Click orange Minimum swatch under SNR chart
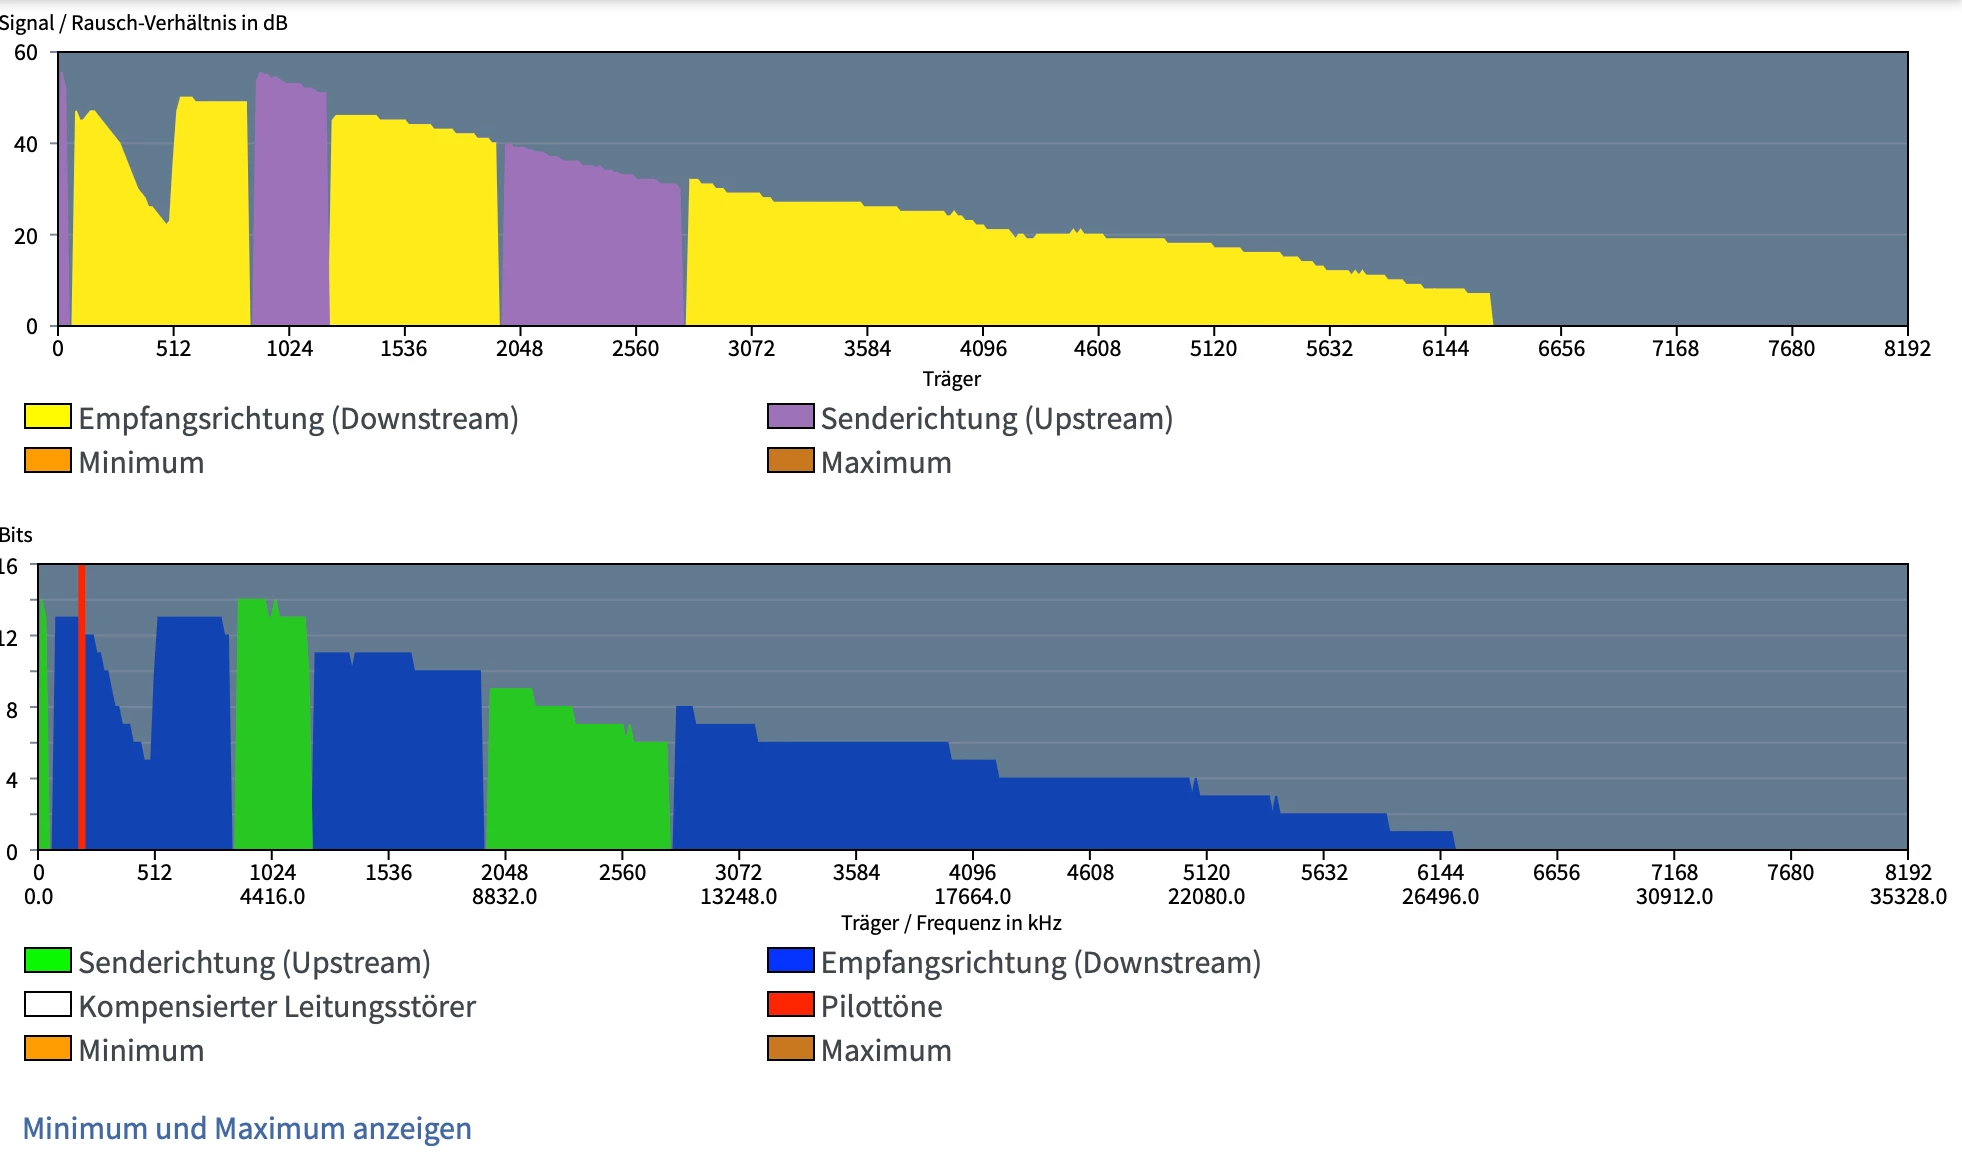The height and width of the screenshot is (1156, 1962). click(47, 461)
